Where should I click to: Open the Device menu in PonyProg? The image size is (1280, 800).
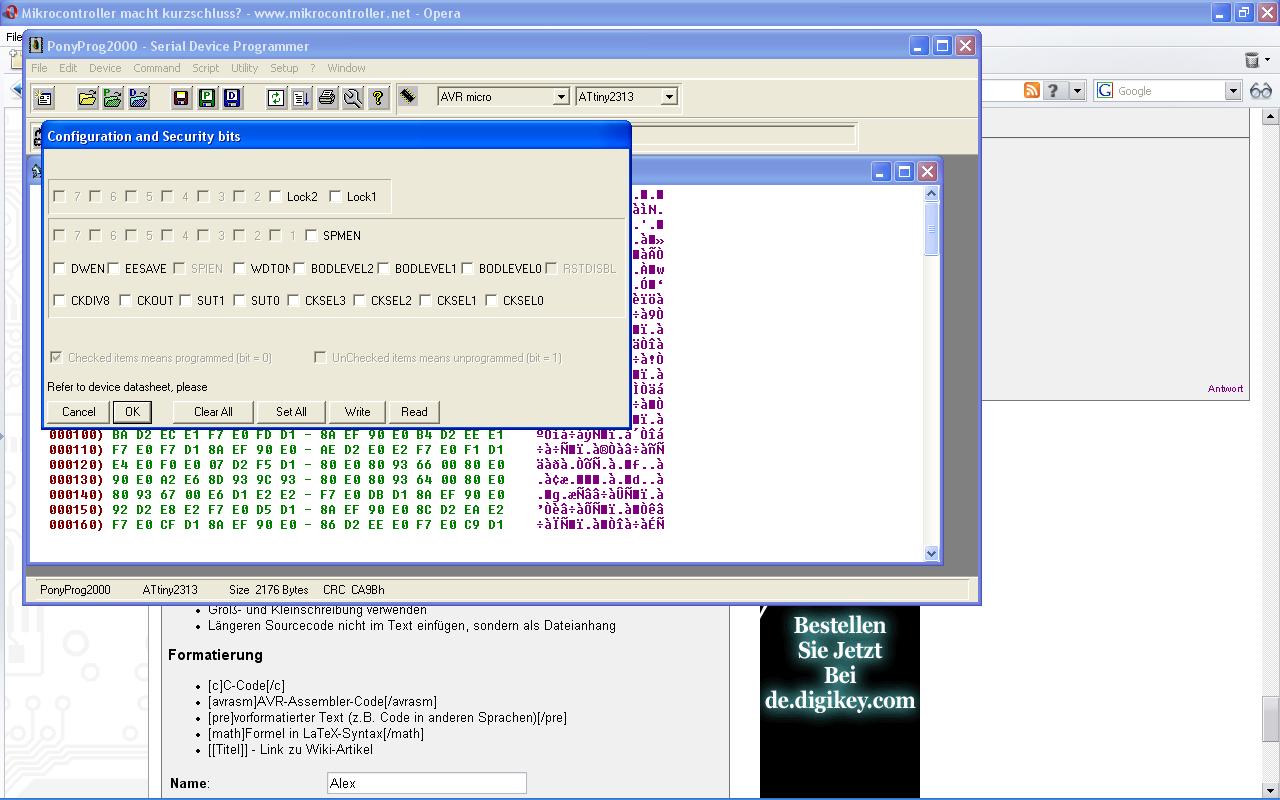click(x=105, y=68)
